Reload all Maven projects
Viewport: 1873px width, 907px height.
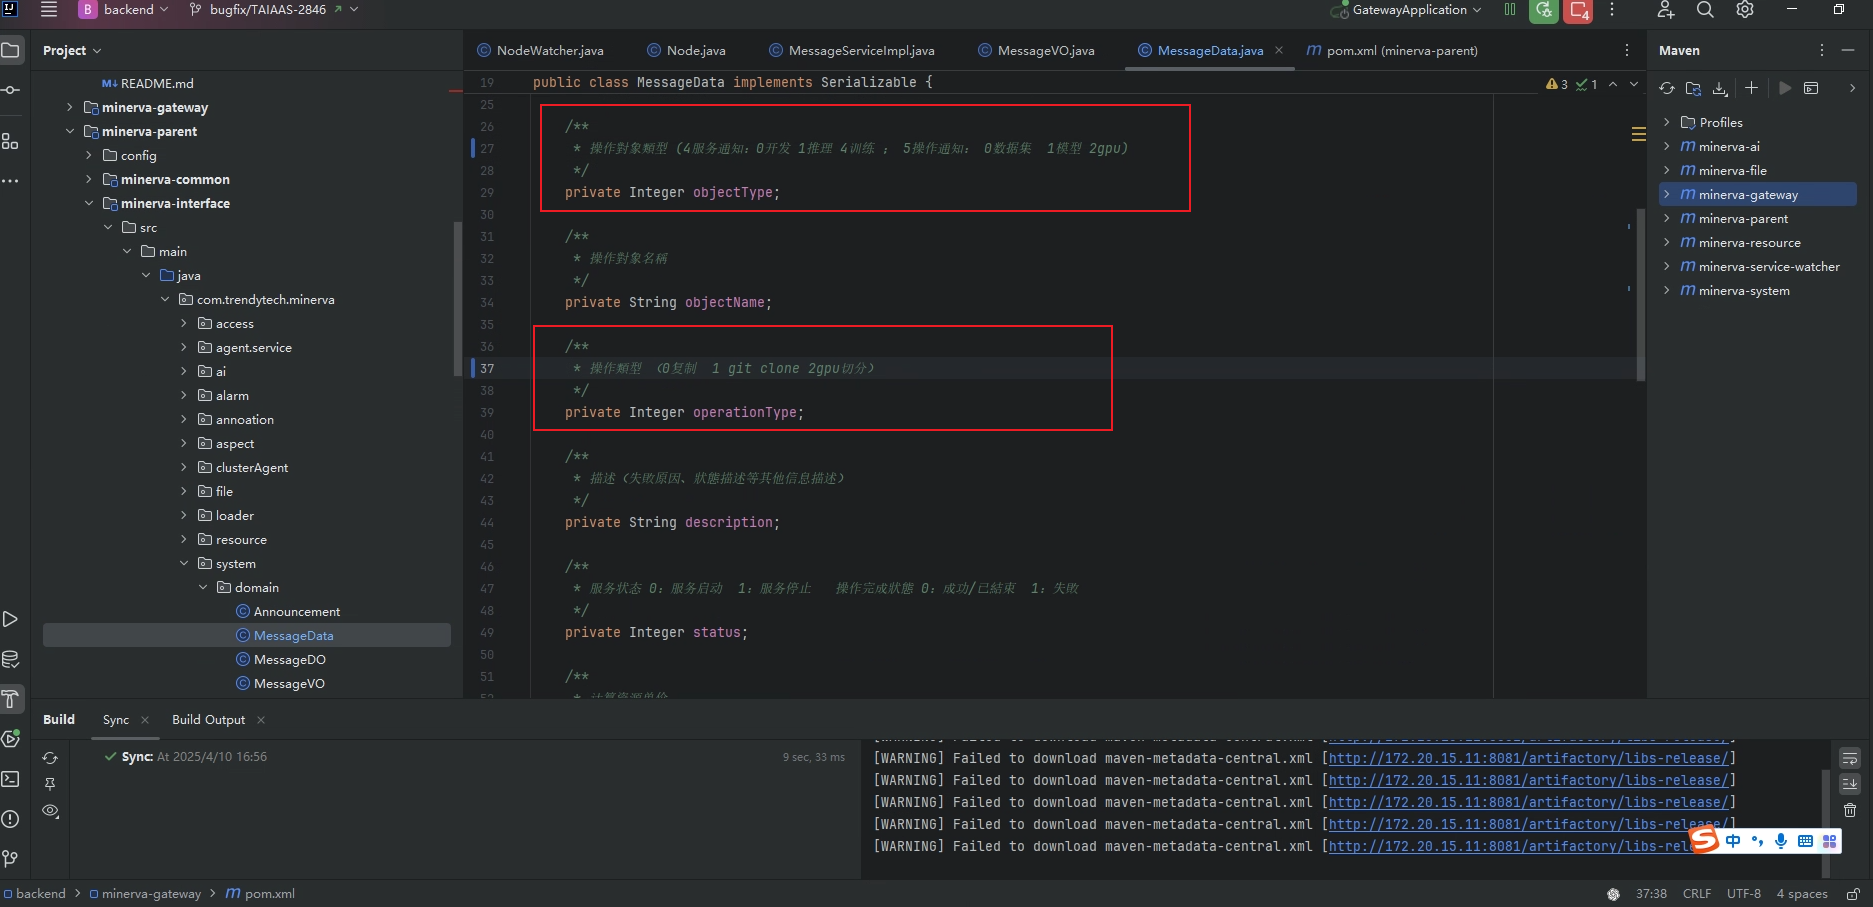tap(1667, 88)
